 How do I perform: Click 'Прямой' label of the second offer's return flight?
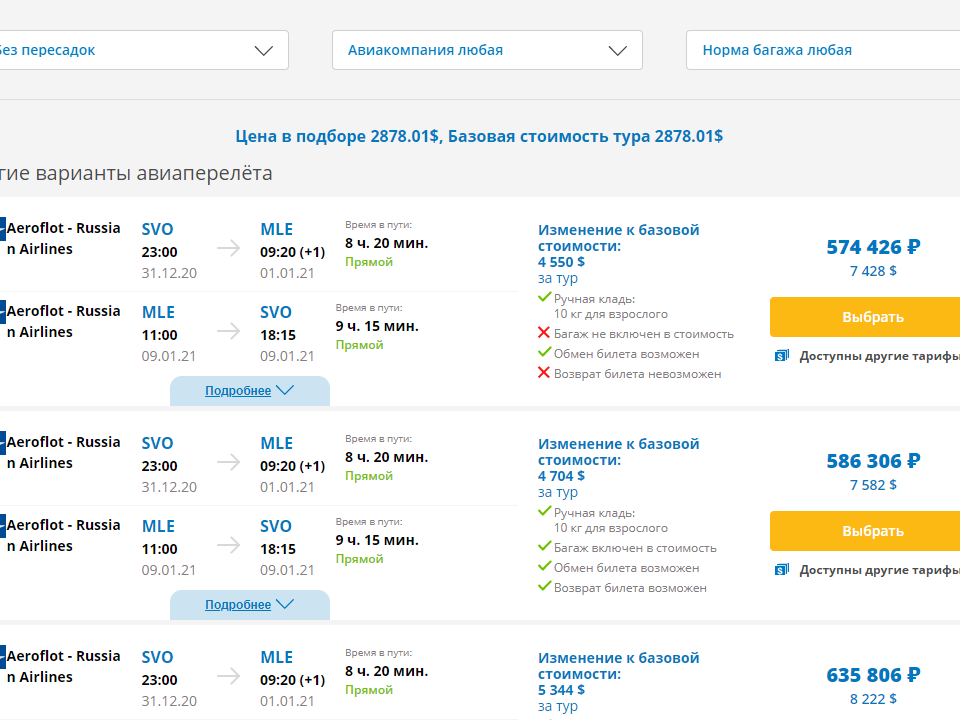359,559
